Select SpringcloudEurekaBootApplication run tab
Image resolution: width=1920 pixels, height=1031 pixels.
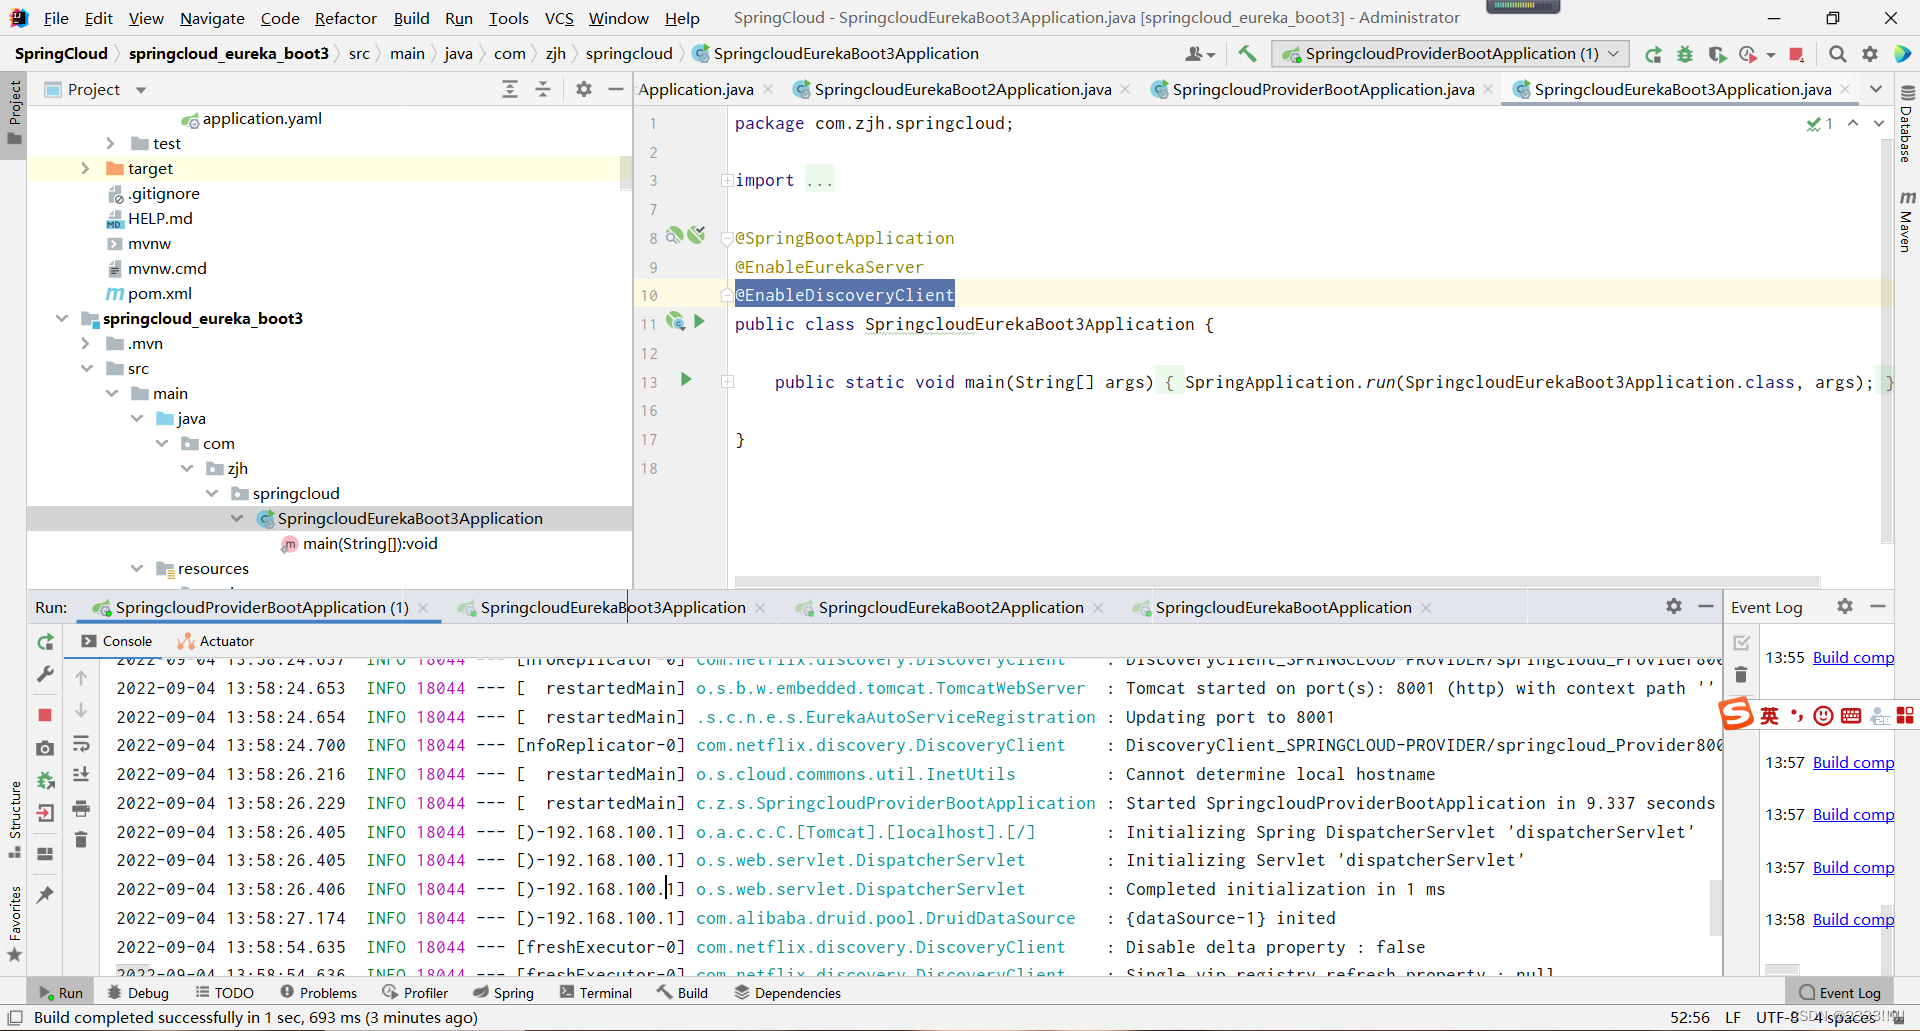pyautogui.click(x=1283, y=607)
